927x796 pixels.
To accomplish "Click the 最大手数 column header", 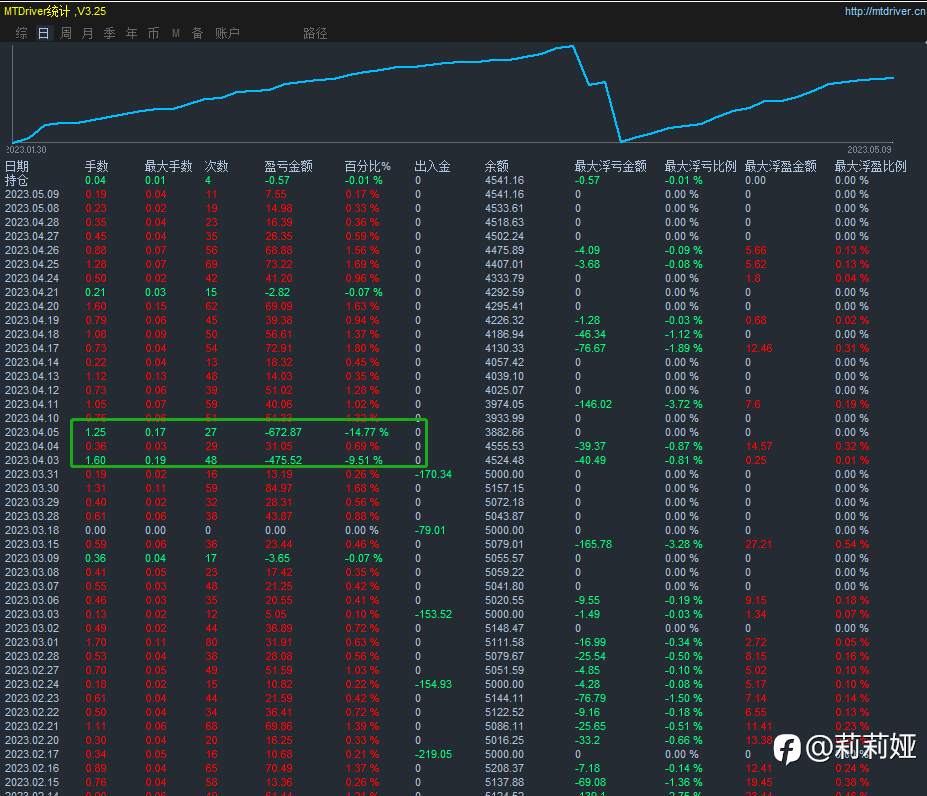I will click(x=168, y=166).
